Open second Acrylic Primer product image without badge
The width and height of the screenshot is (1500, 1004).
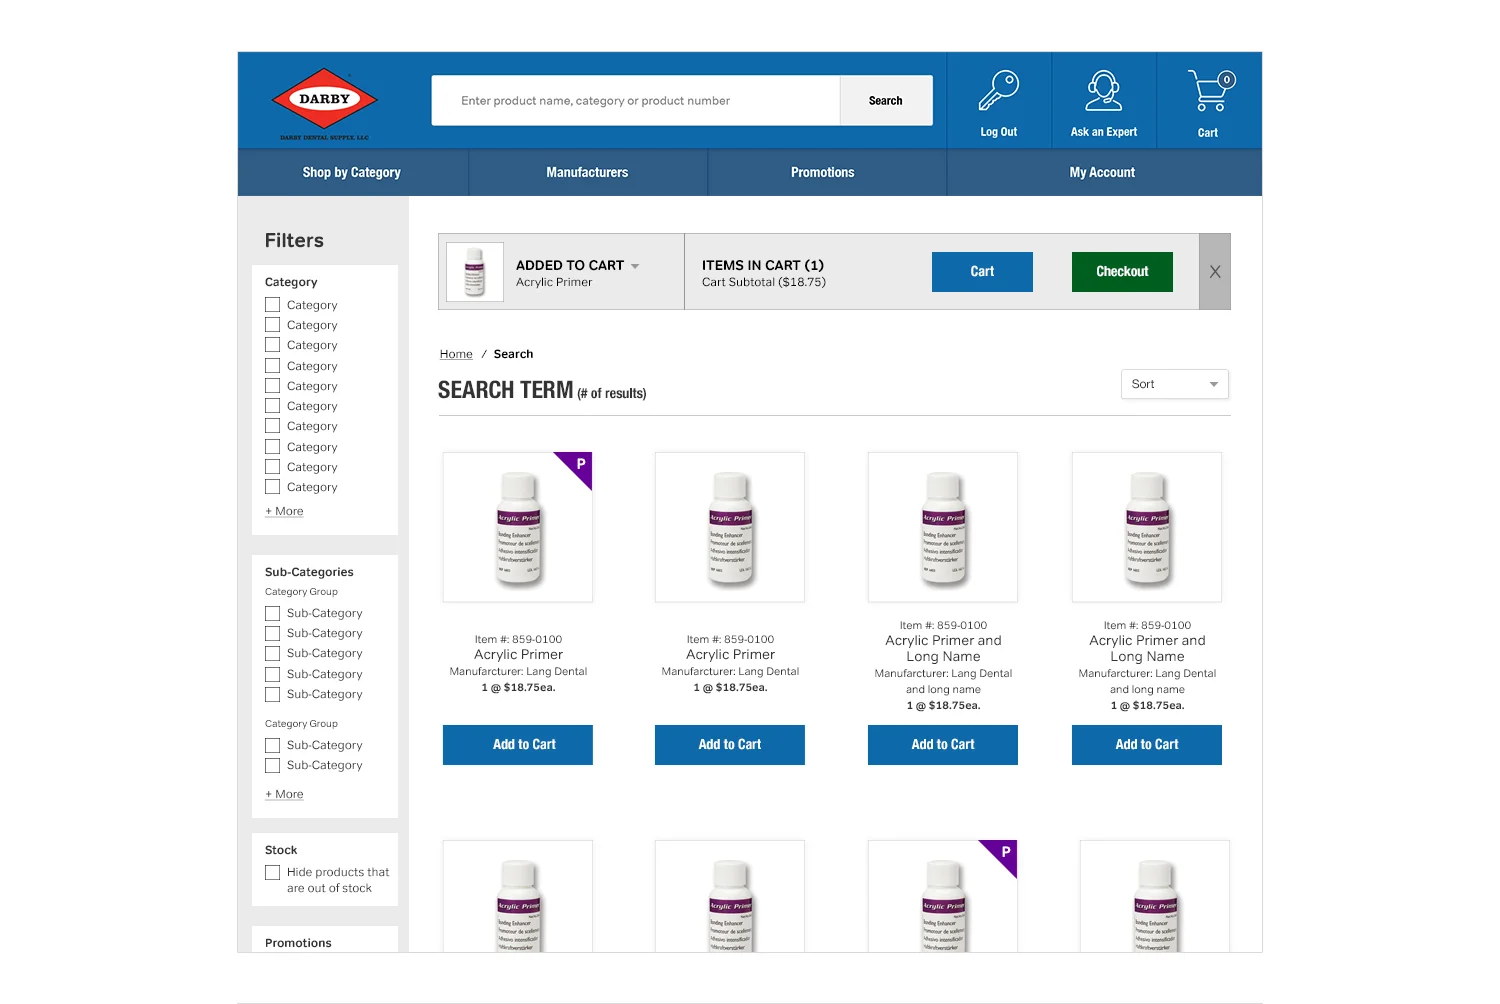coord(730,527)
